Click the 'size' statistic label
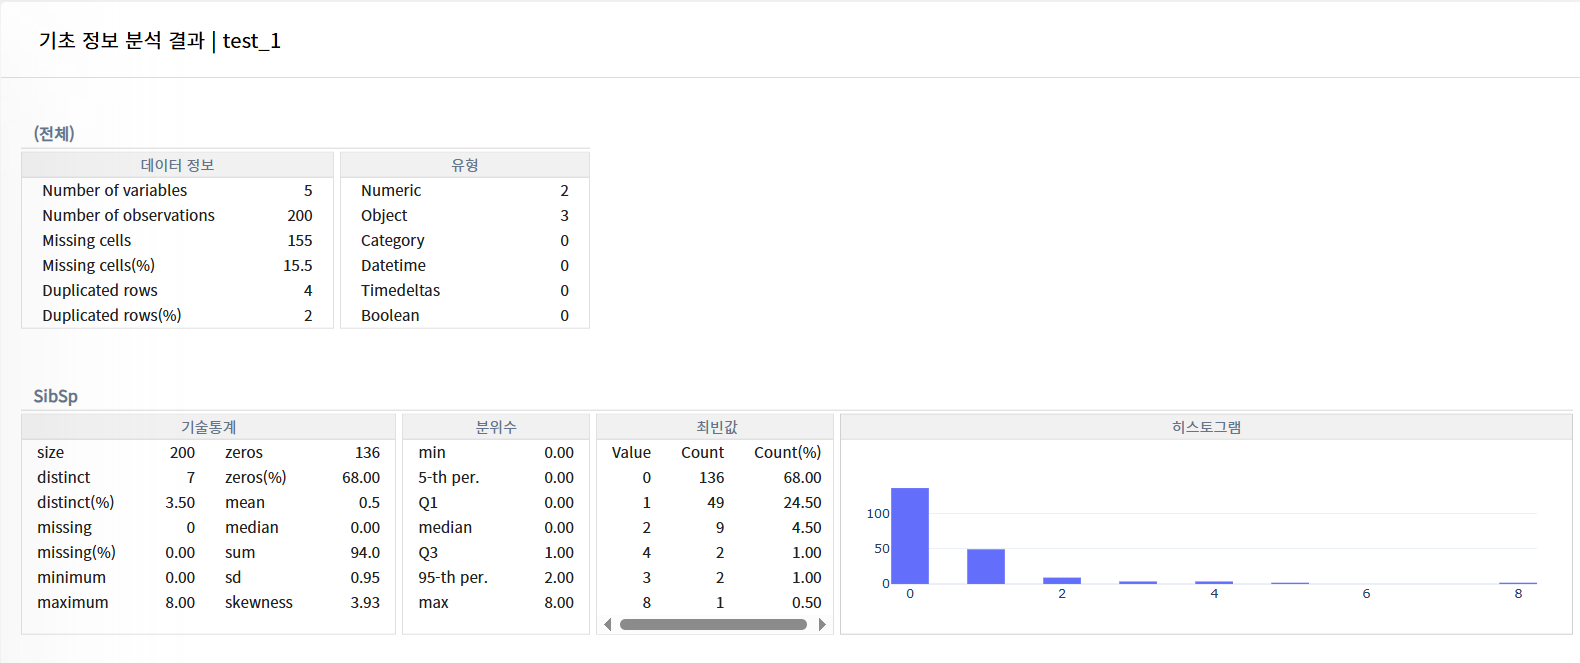The image size is (1580, 663). pos(50,452)
